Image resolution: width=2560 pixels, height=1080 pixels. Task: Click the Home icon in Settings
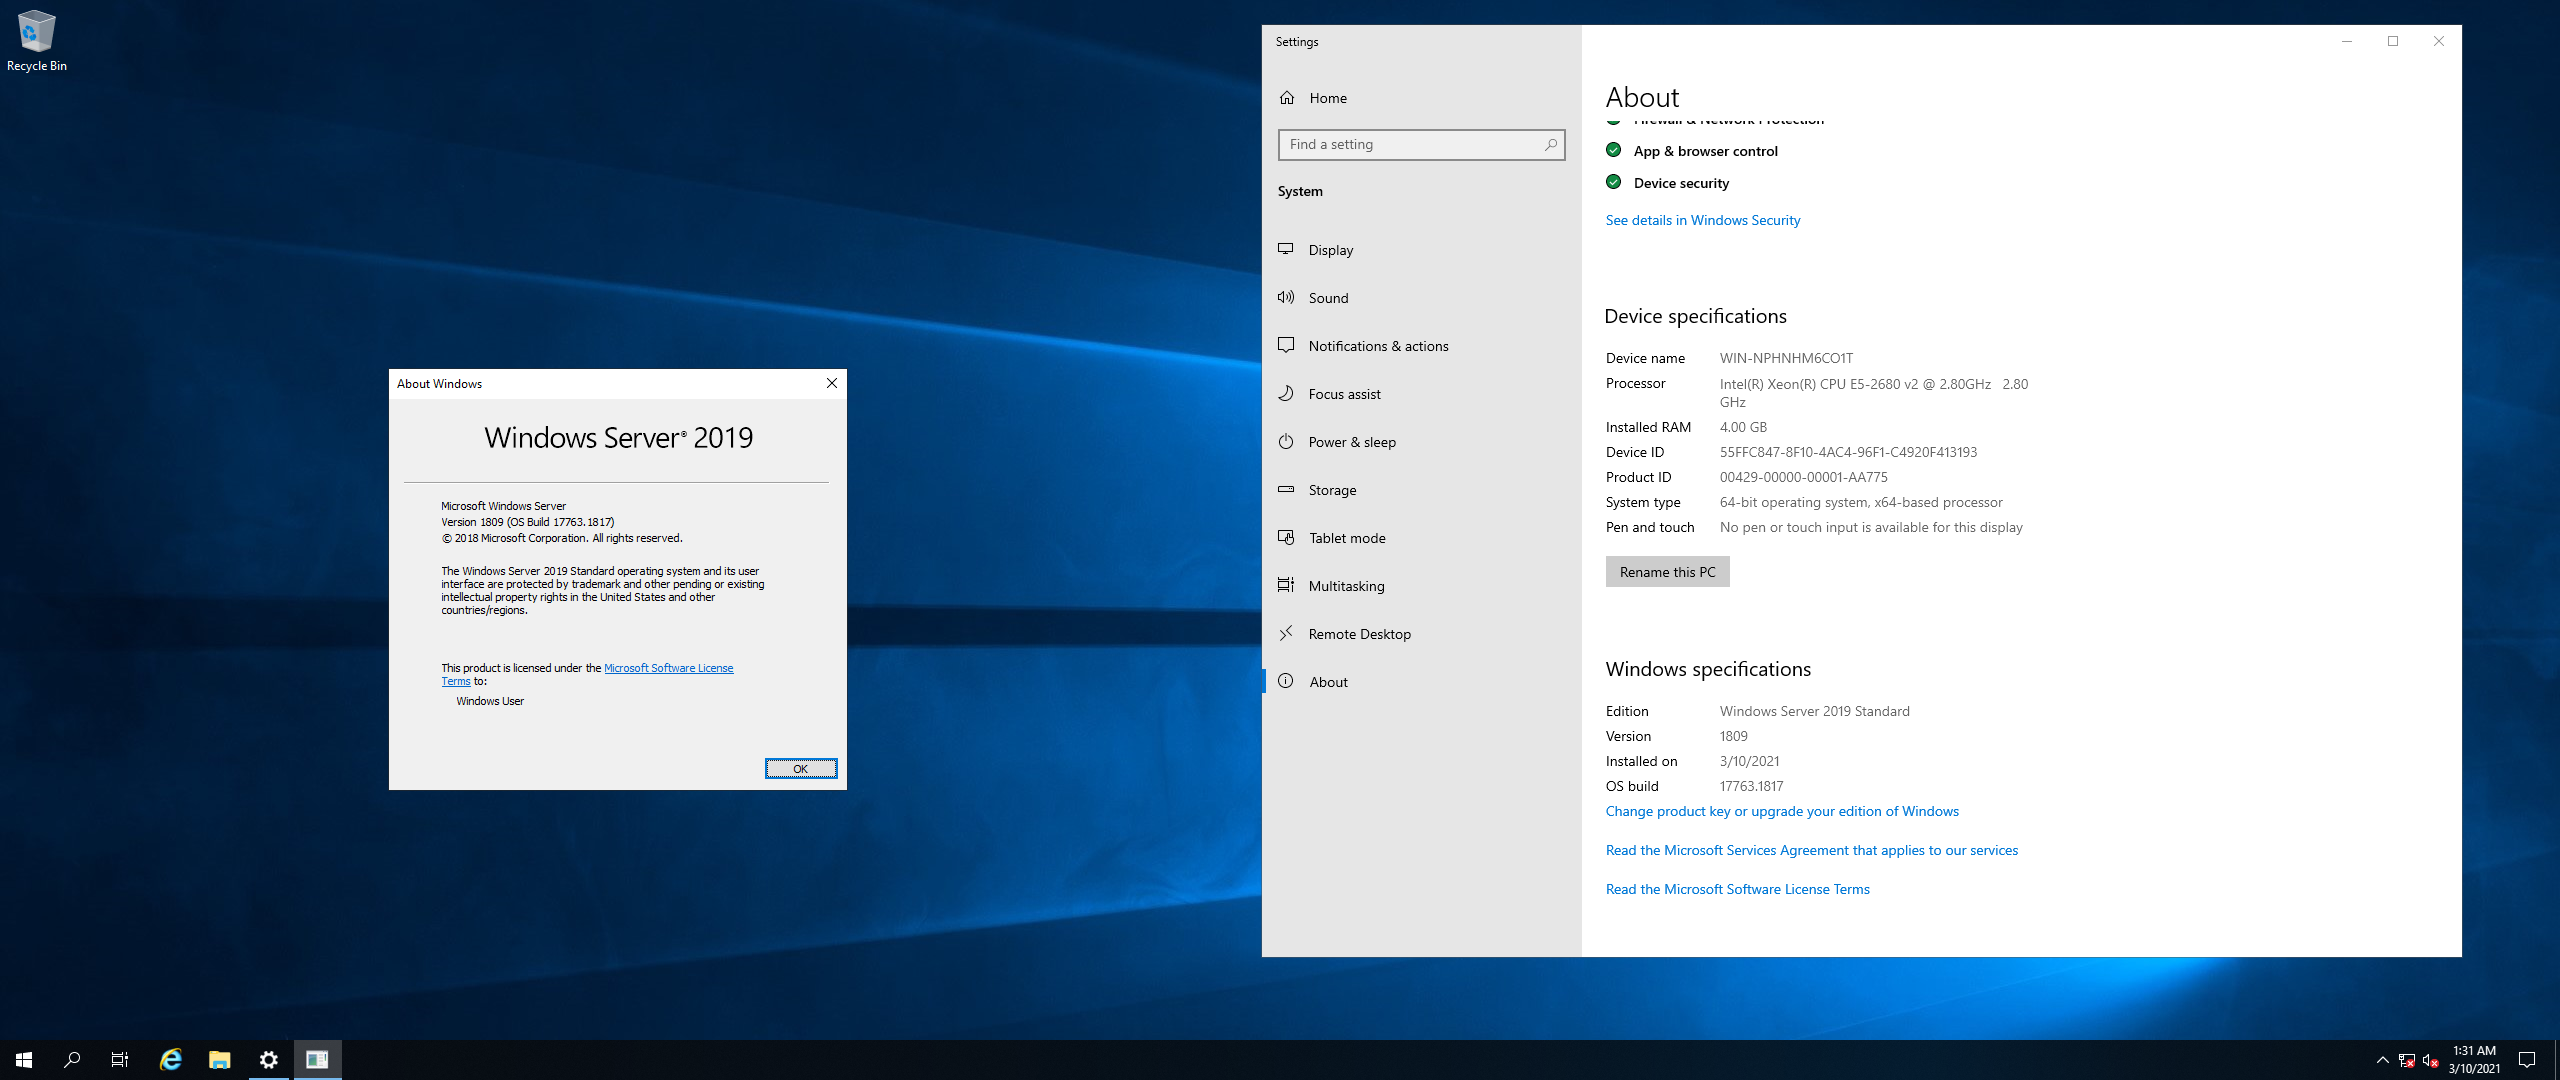1287,98
